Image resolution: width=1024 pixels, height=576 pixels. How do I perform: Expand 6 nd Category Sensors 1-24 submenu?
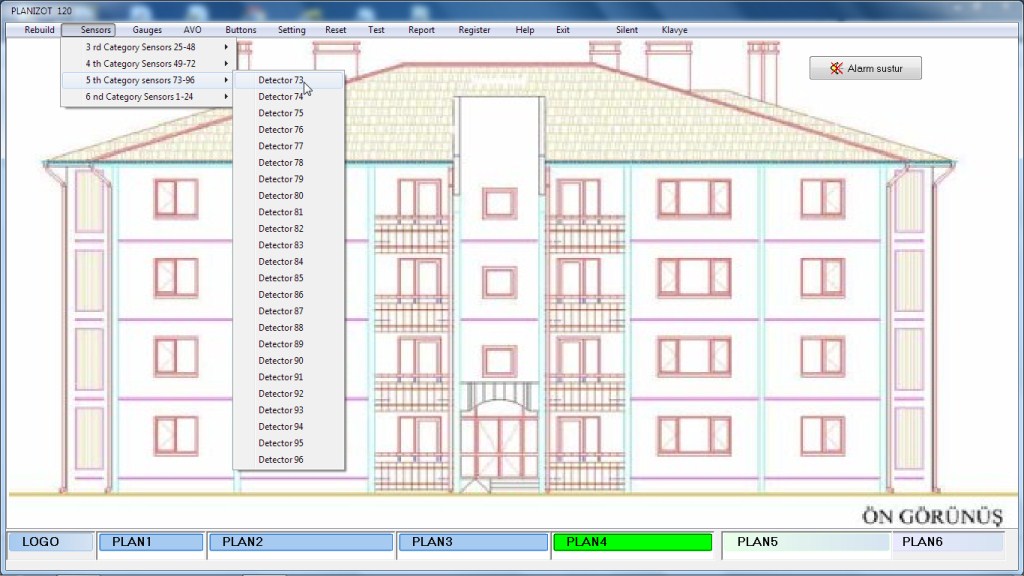point(147,96)
